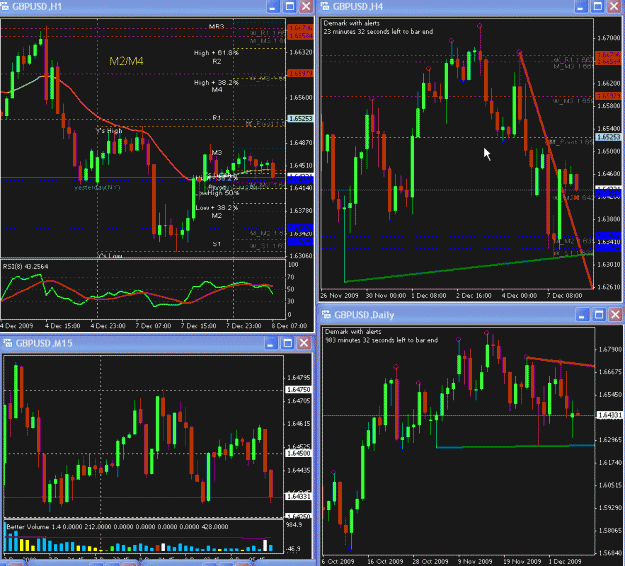Viewport: 625px width, 566px height.
Task: Click '983 minutes 32 seconds left' text in Daily
Action: click(381, 340)
